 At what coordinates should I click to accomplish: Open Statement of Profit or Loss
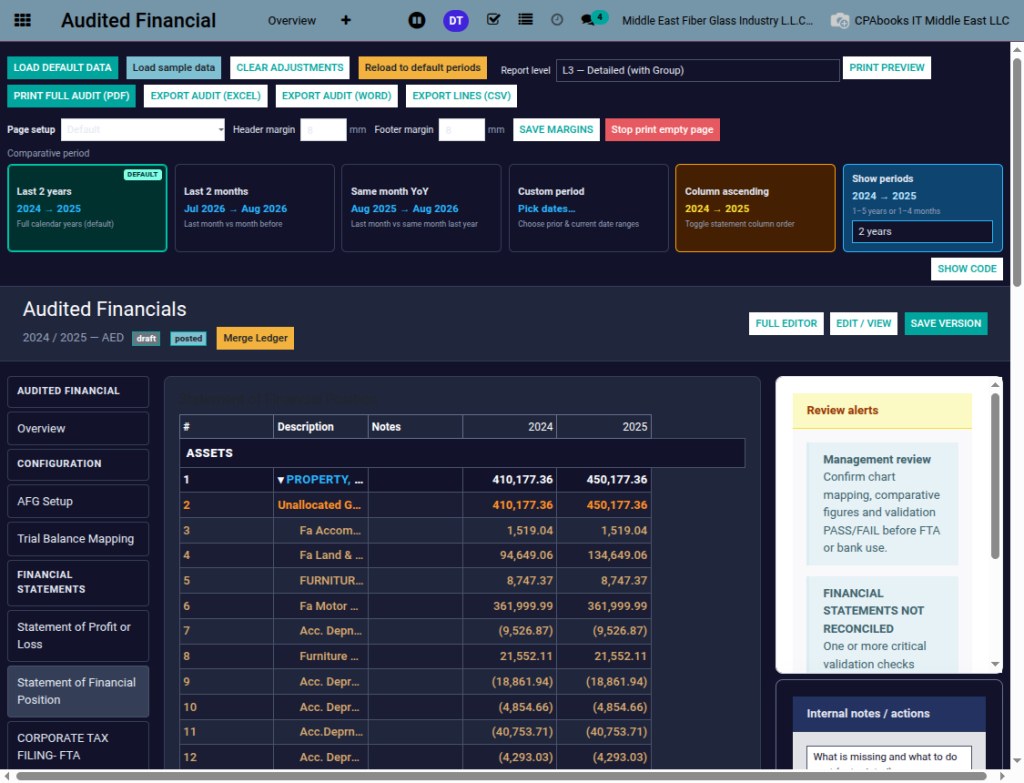[x=78, y=635]
